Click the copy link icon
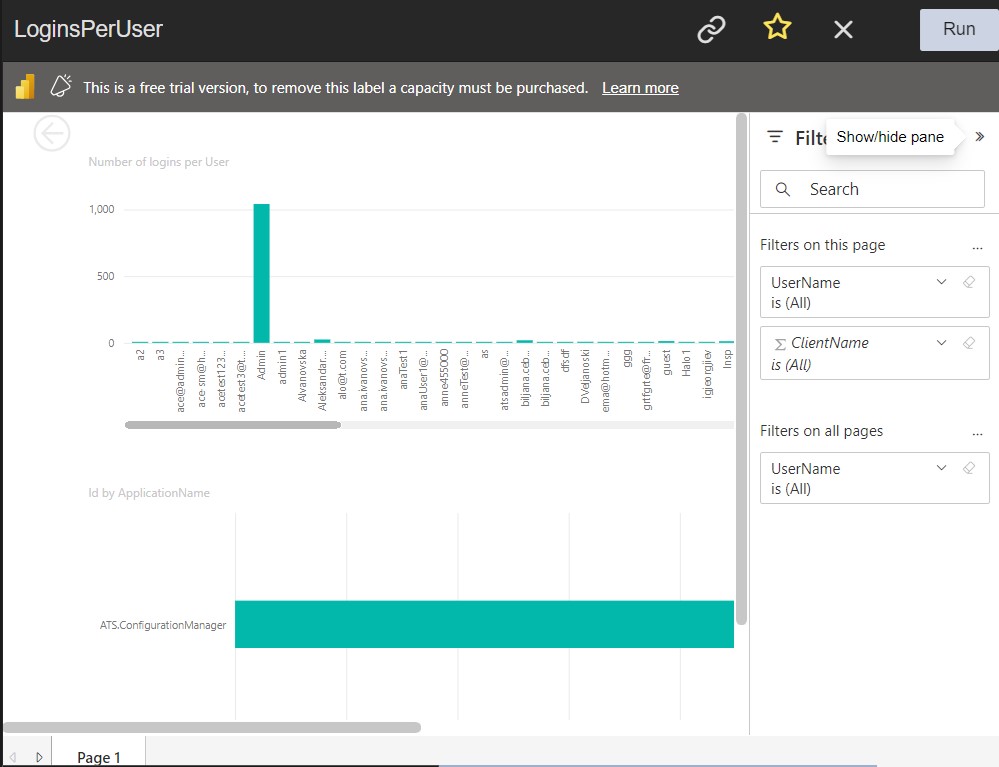The height and width of the screenshot is (767, 999). (711, 30)
